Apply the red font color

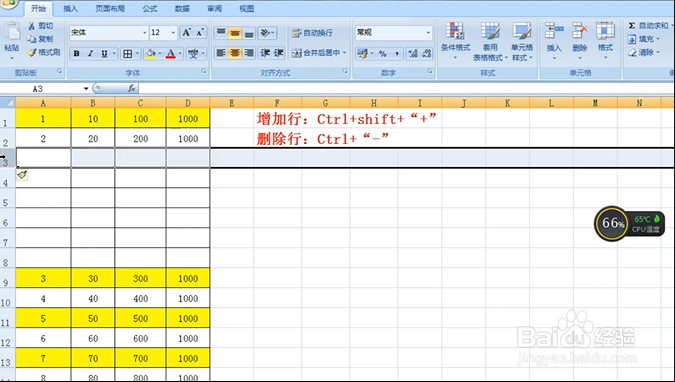pyautogui.click(x=170, y=53)
